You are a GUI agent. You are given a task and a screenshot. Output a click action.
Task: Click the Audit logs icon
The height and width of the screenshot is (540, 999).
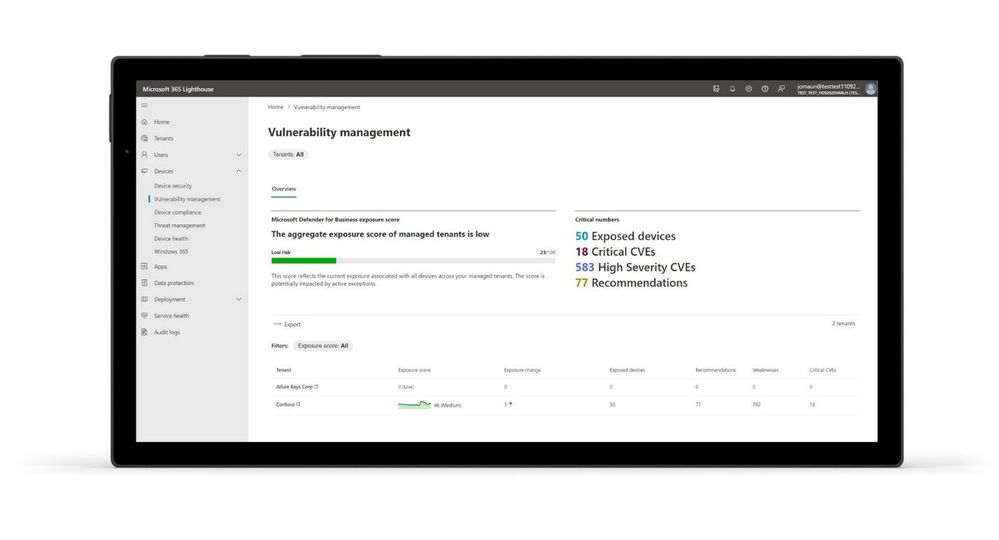tap(145, 332)
